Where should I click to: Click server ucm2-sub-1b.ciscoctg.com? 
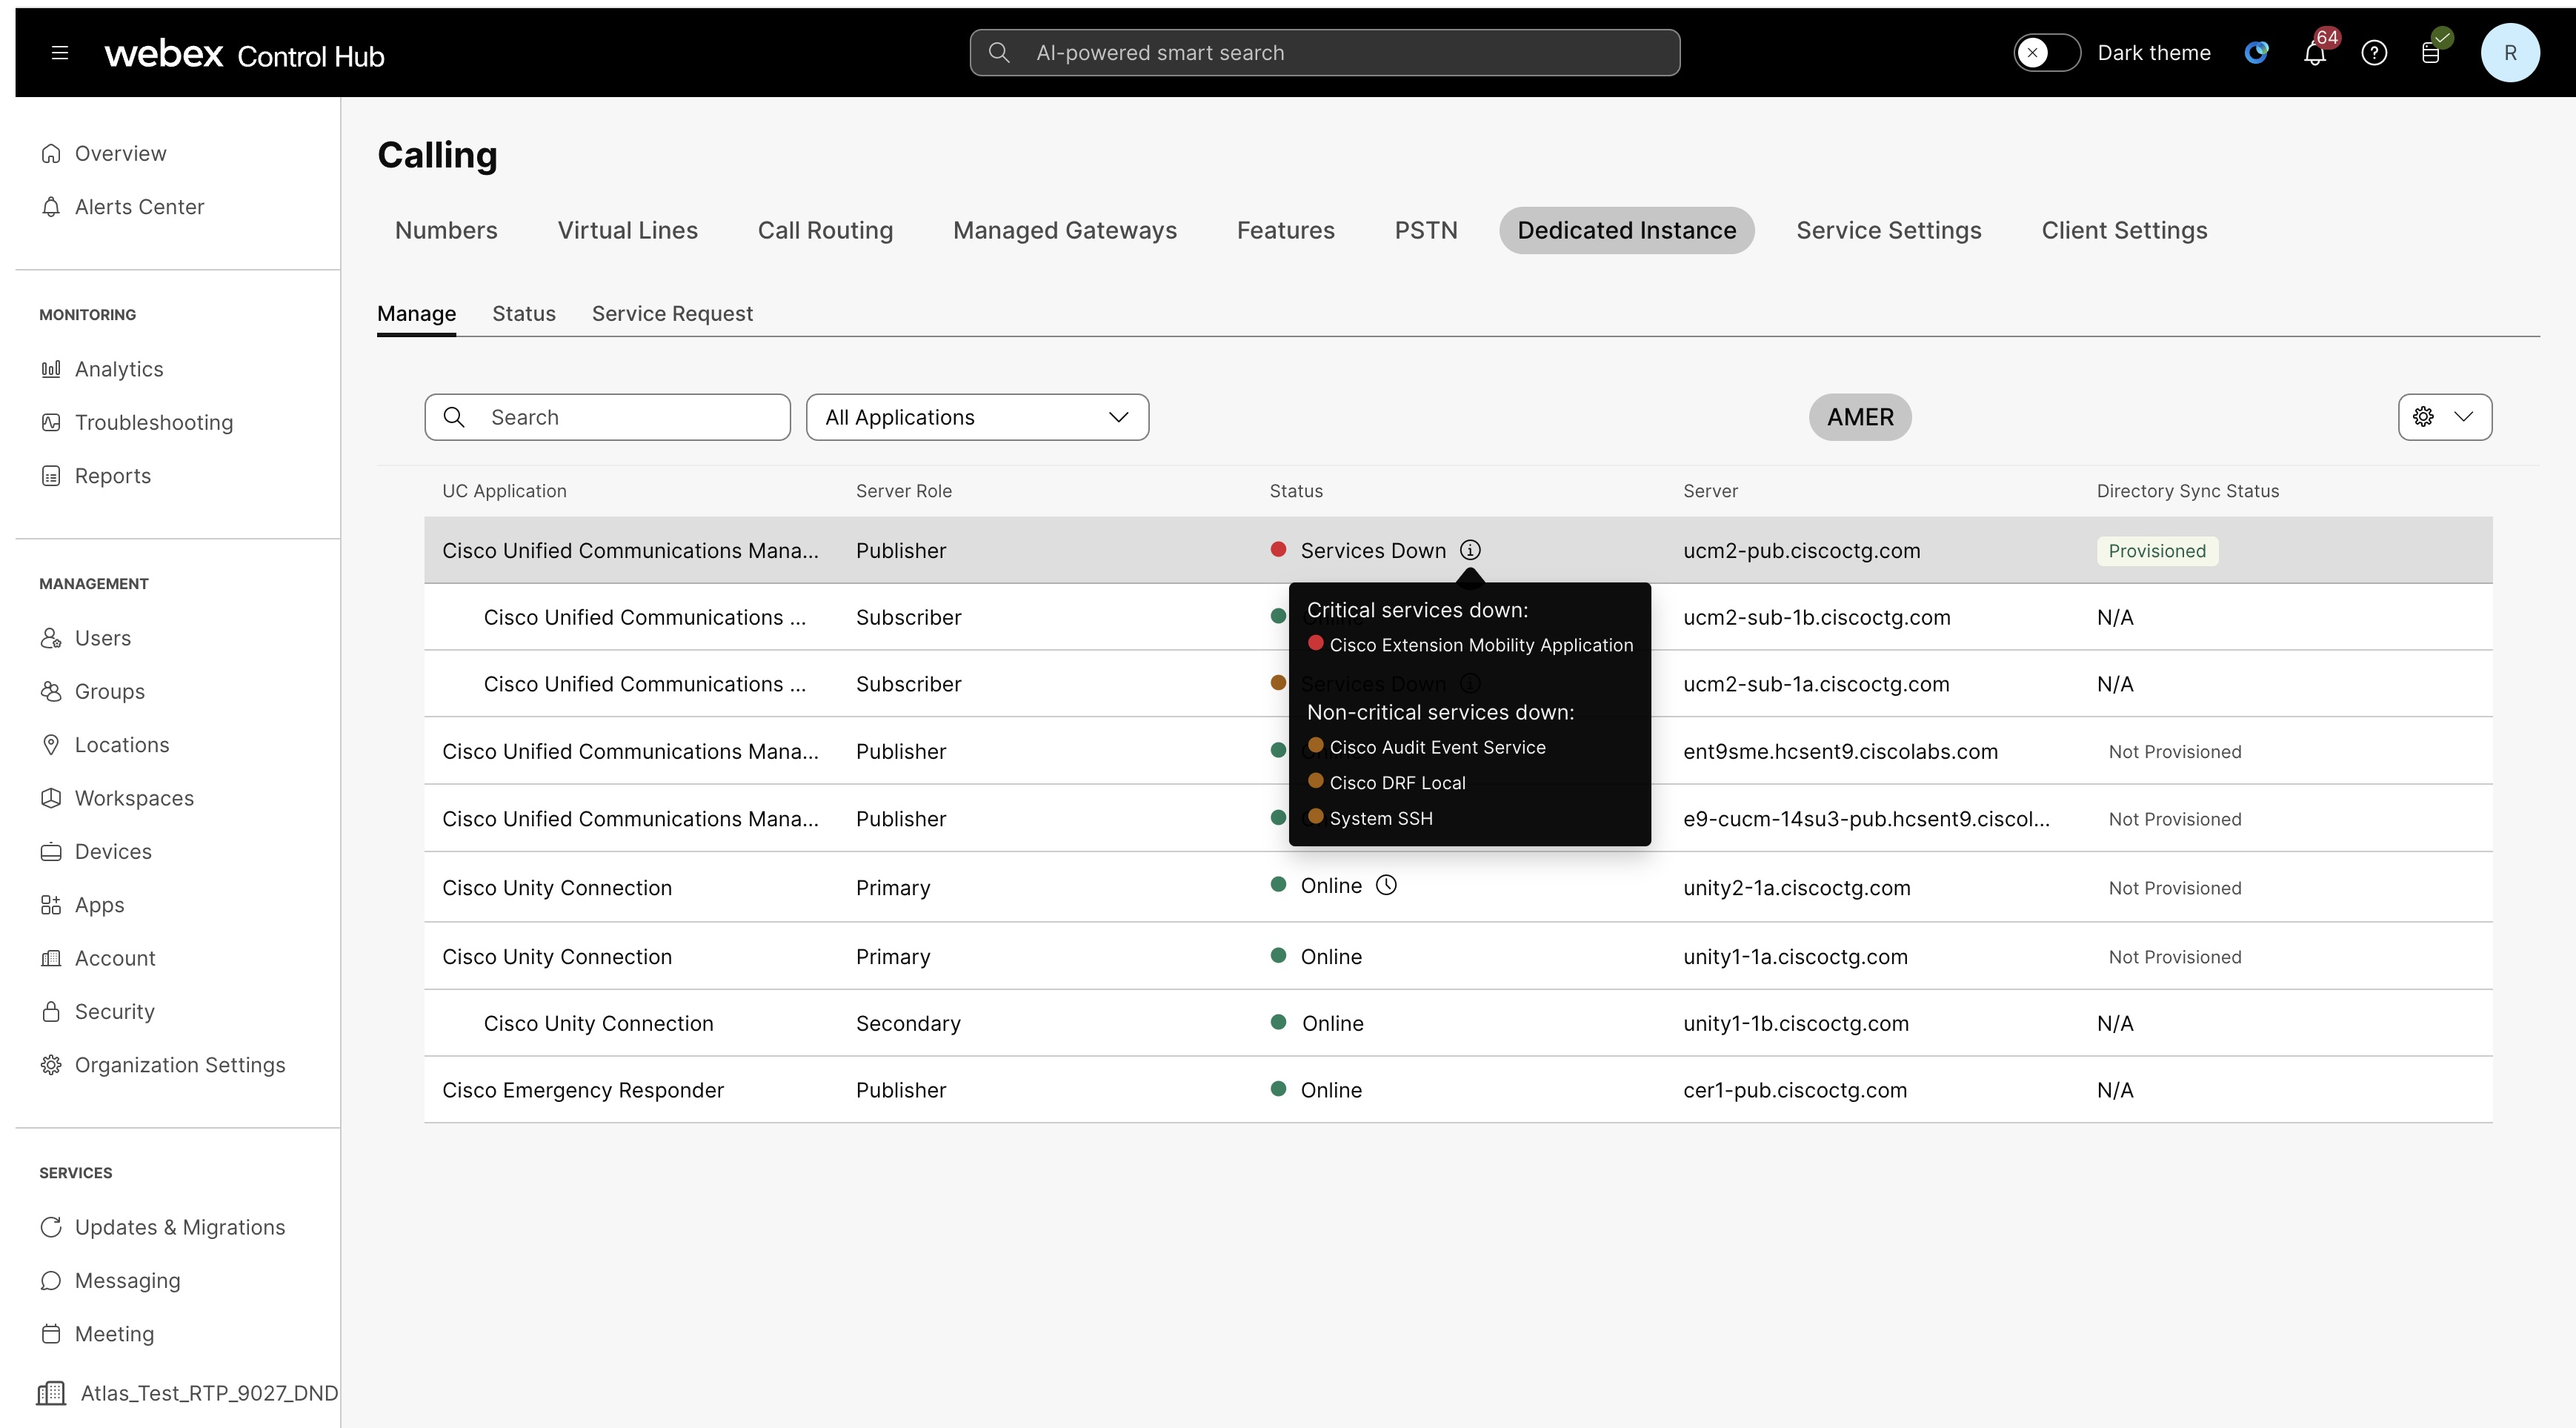pyautogui.click(x=1816, y=617)
